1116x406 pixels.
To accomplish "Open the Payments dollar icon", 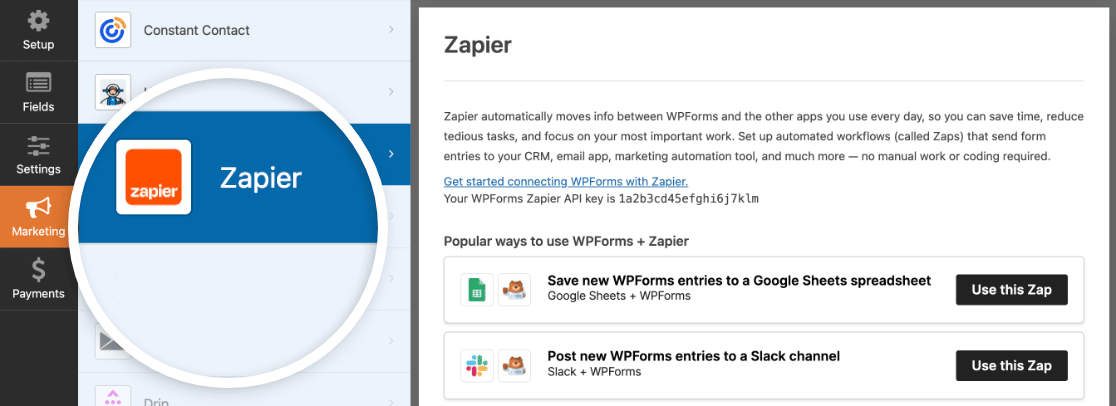I will point(38,271).
